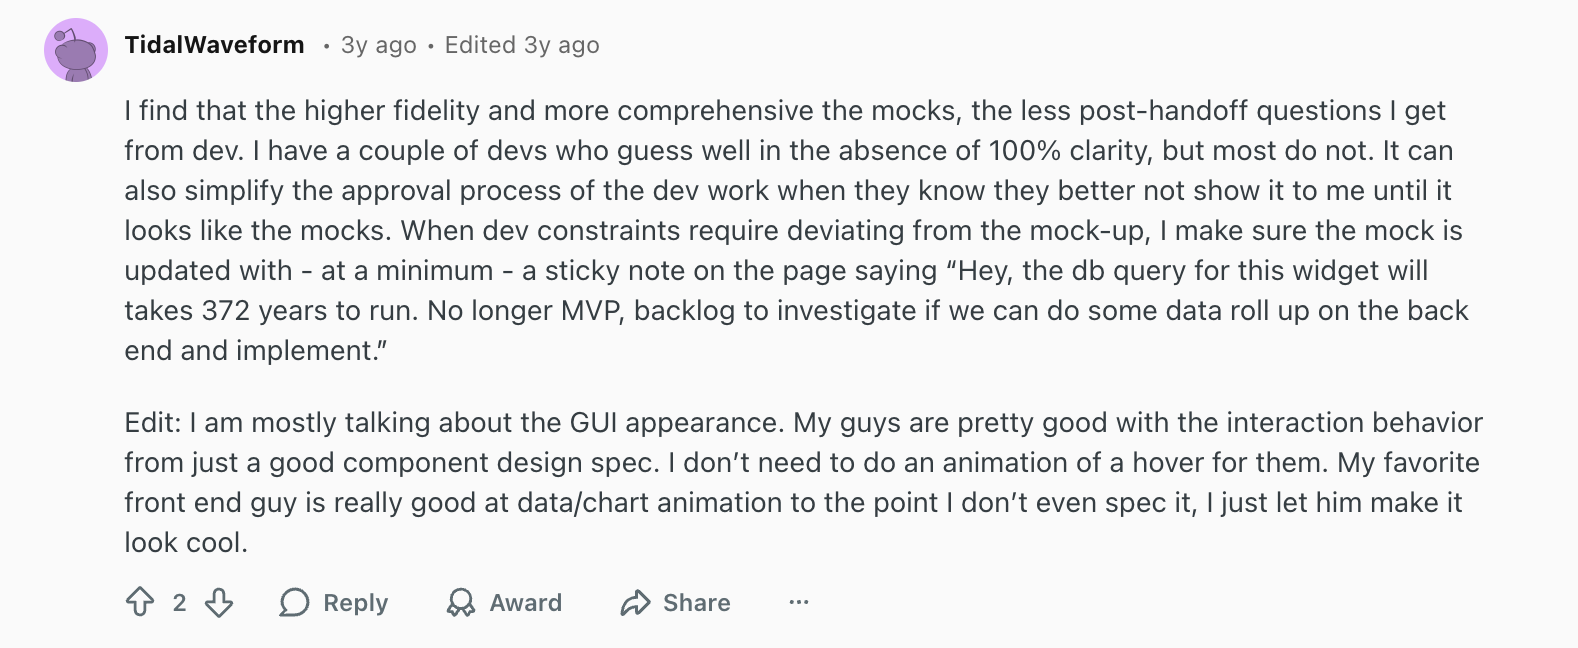The image size is (1578, 648).
Task: Click the Award ribbon icon
Action: pos(461,602)
